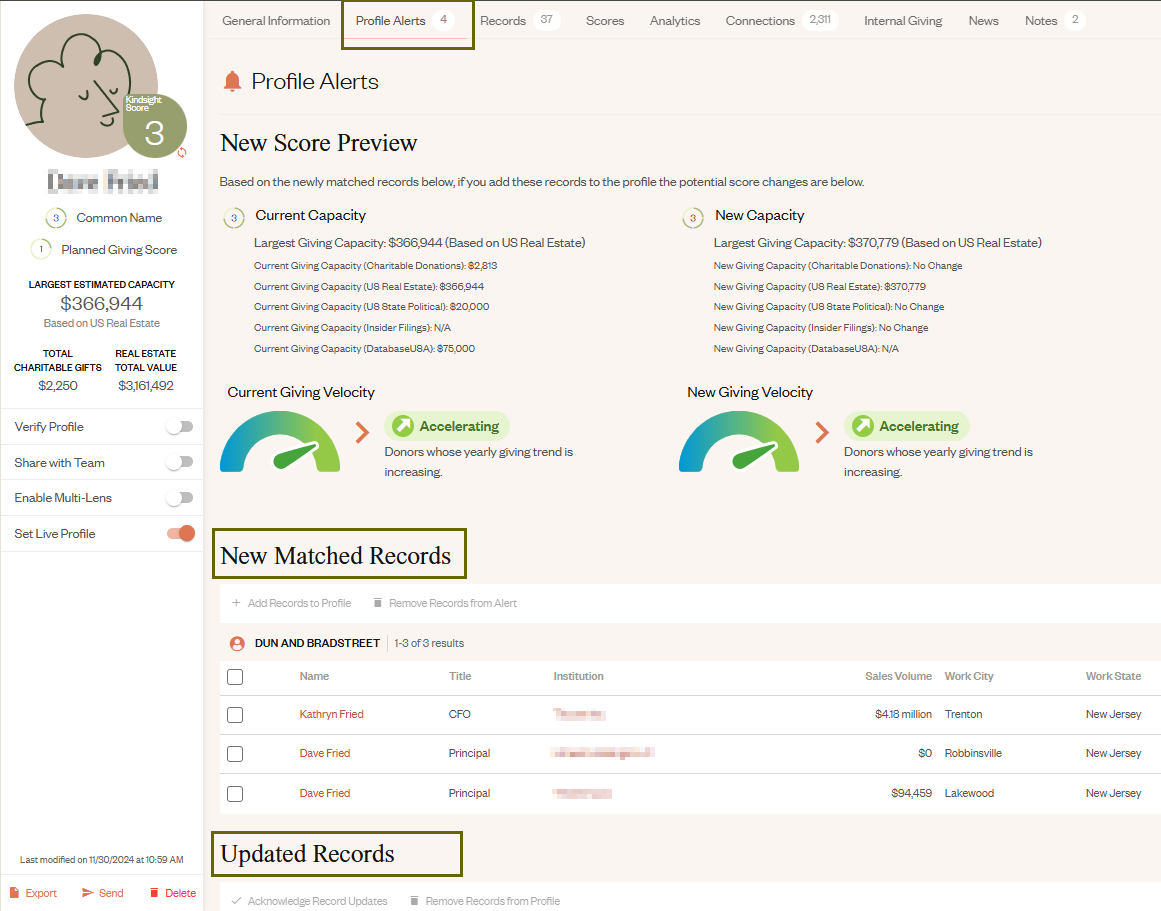Disable the Set Live Profile toggle

pyautogui.click(x=178, y=533)
